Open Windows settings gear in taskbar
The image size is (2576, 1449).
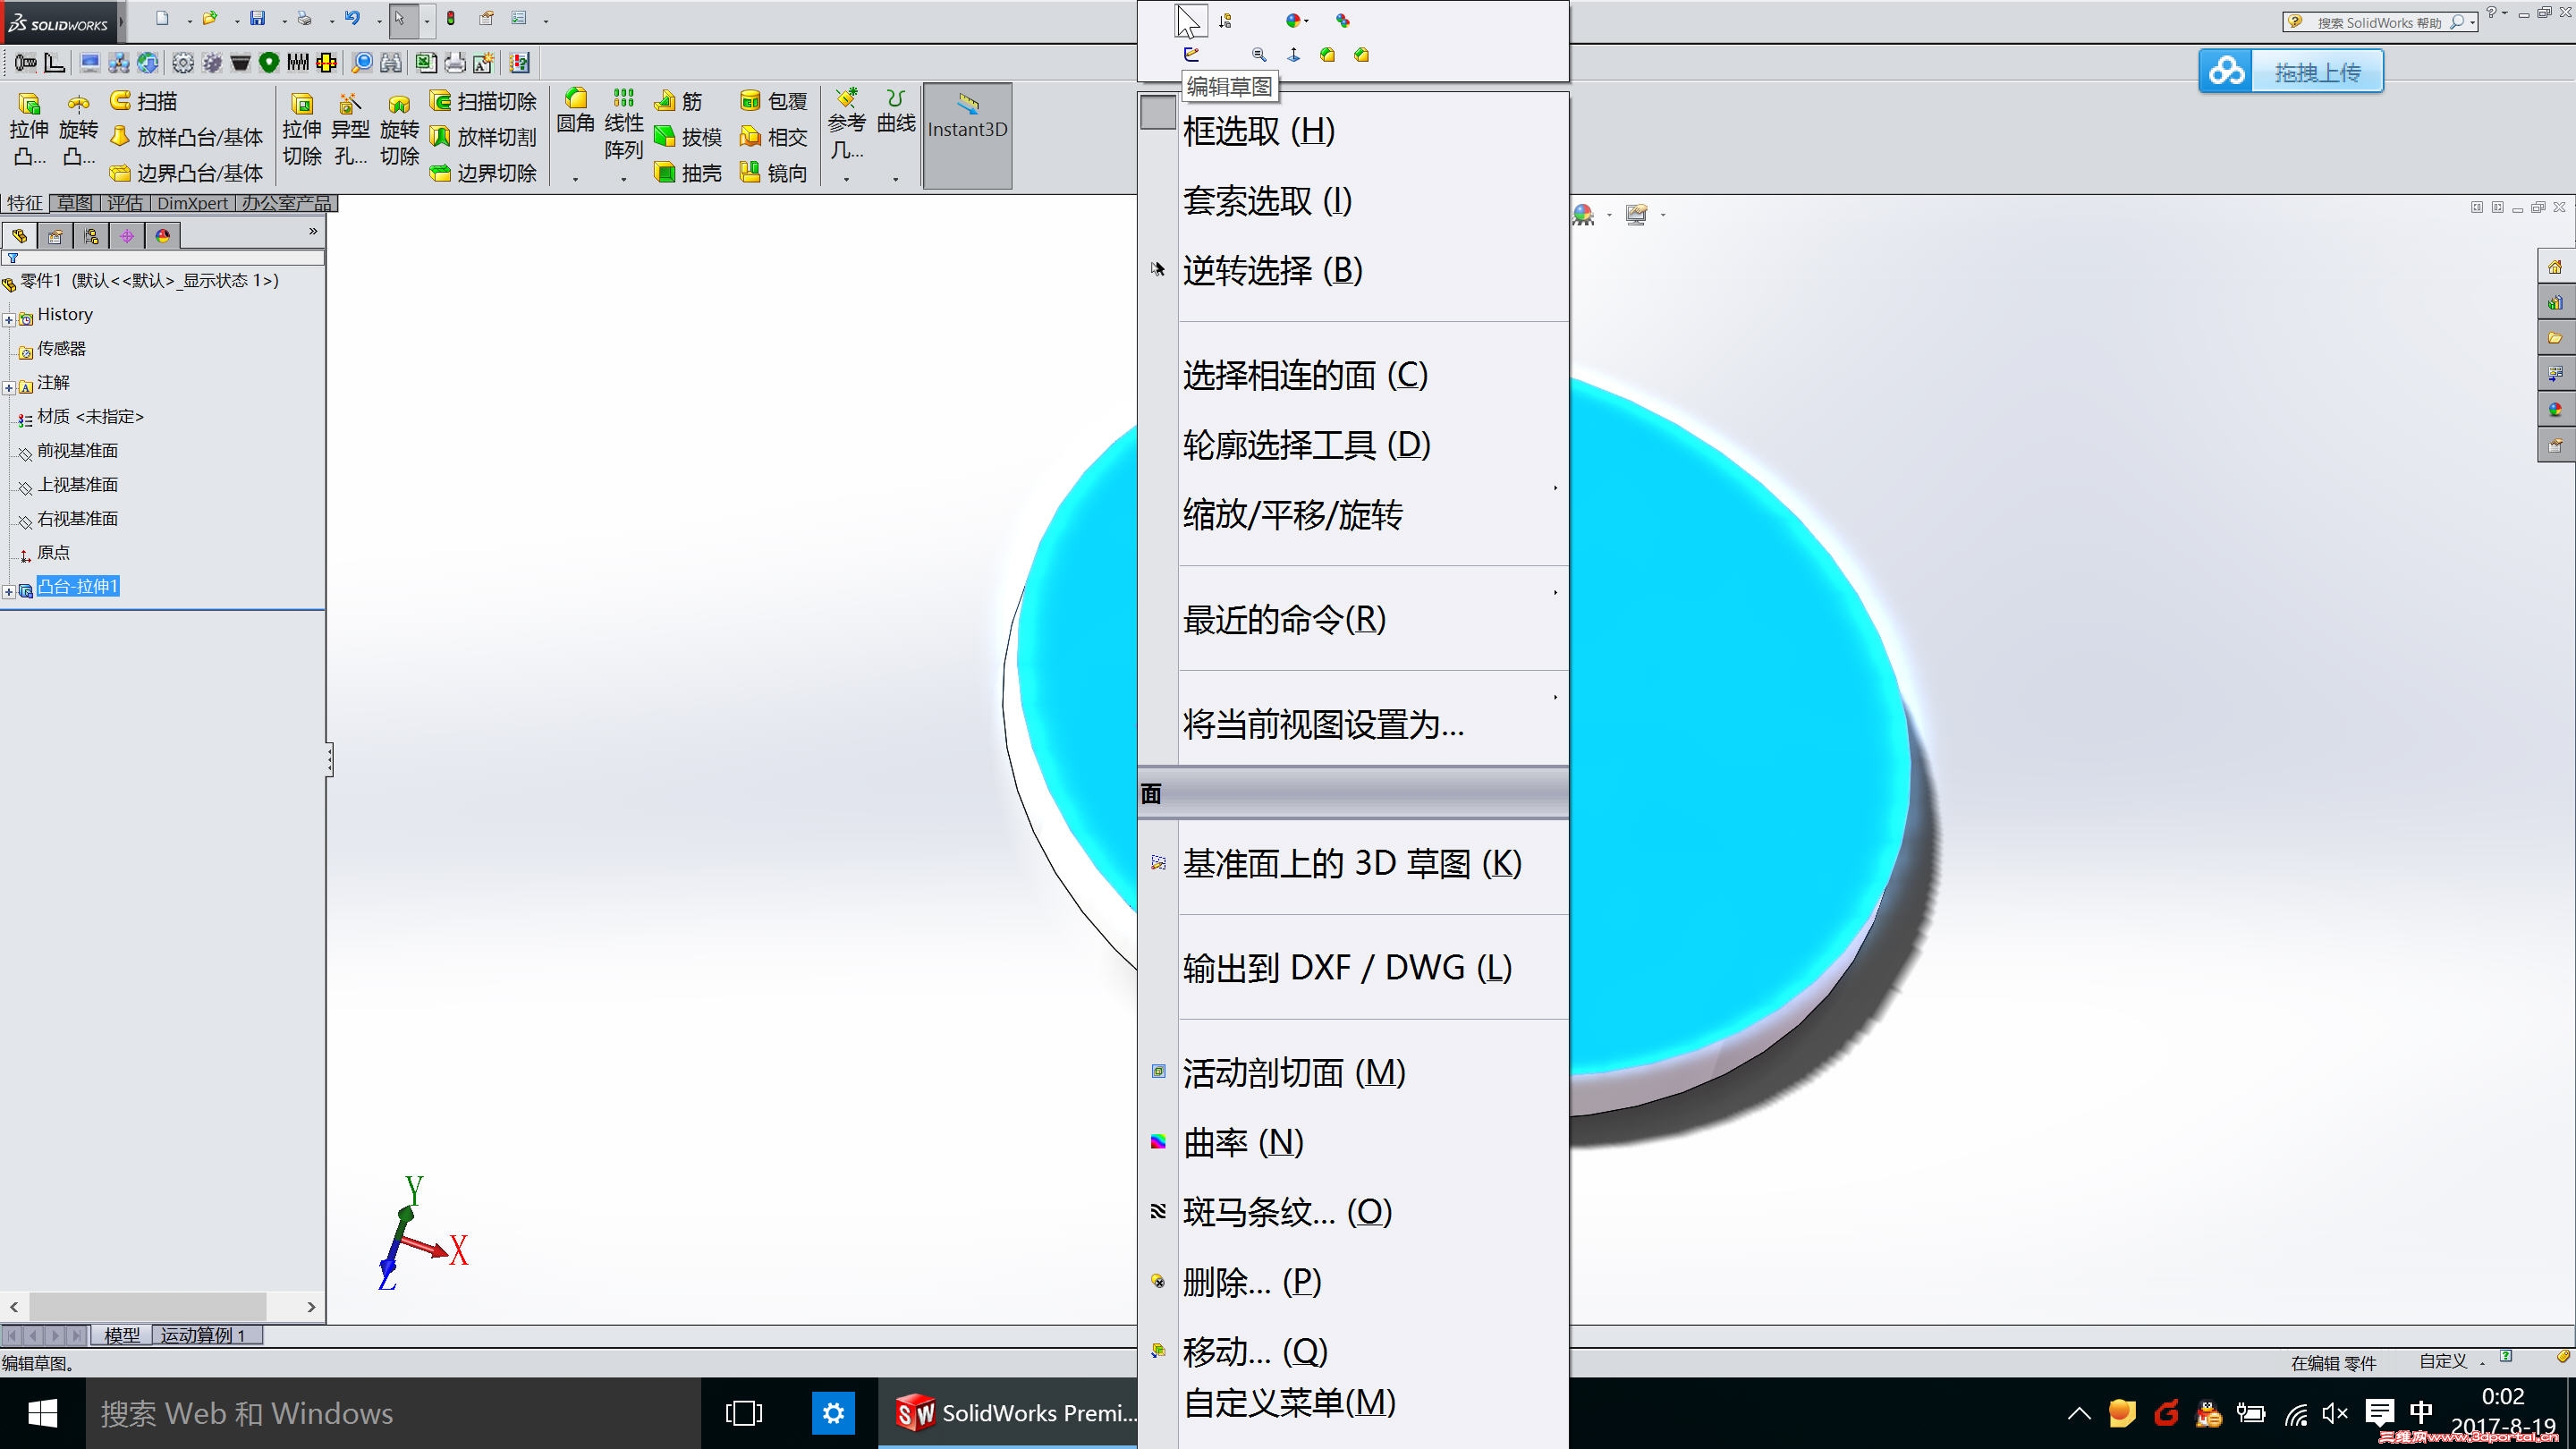point(833,1413)
